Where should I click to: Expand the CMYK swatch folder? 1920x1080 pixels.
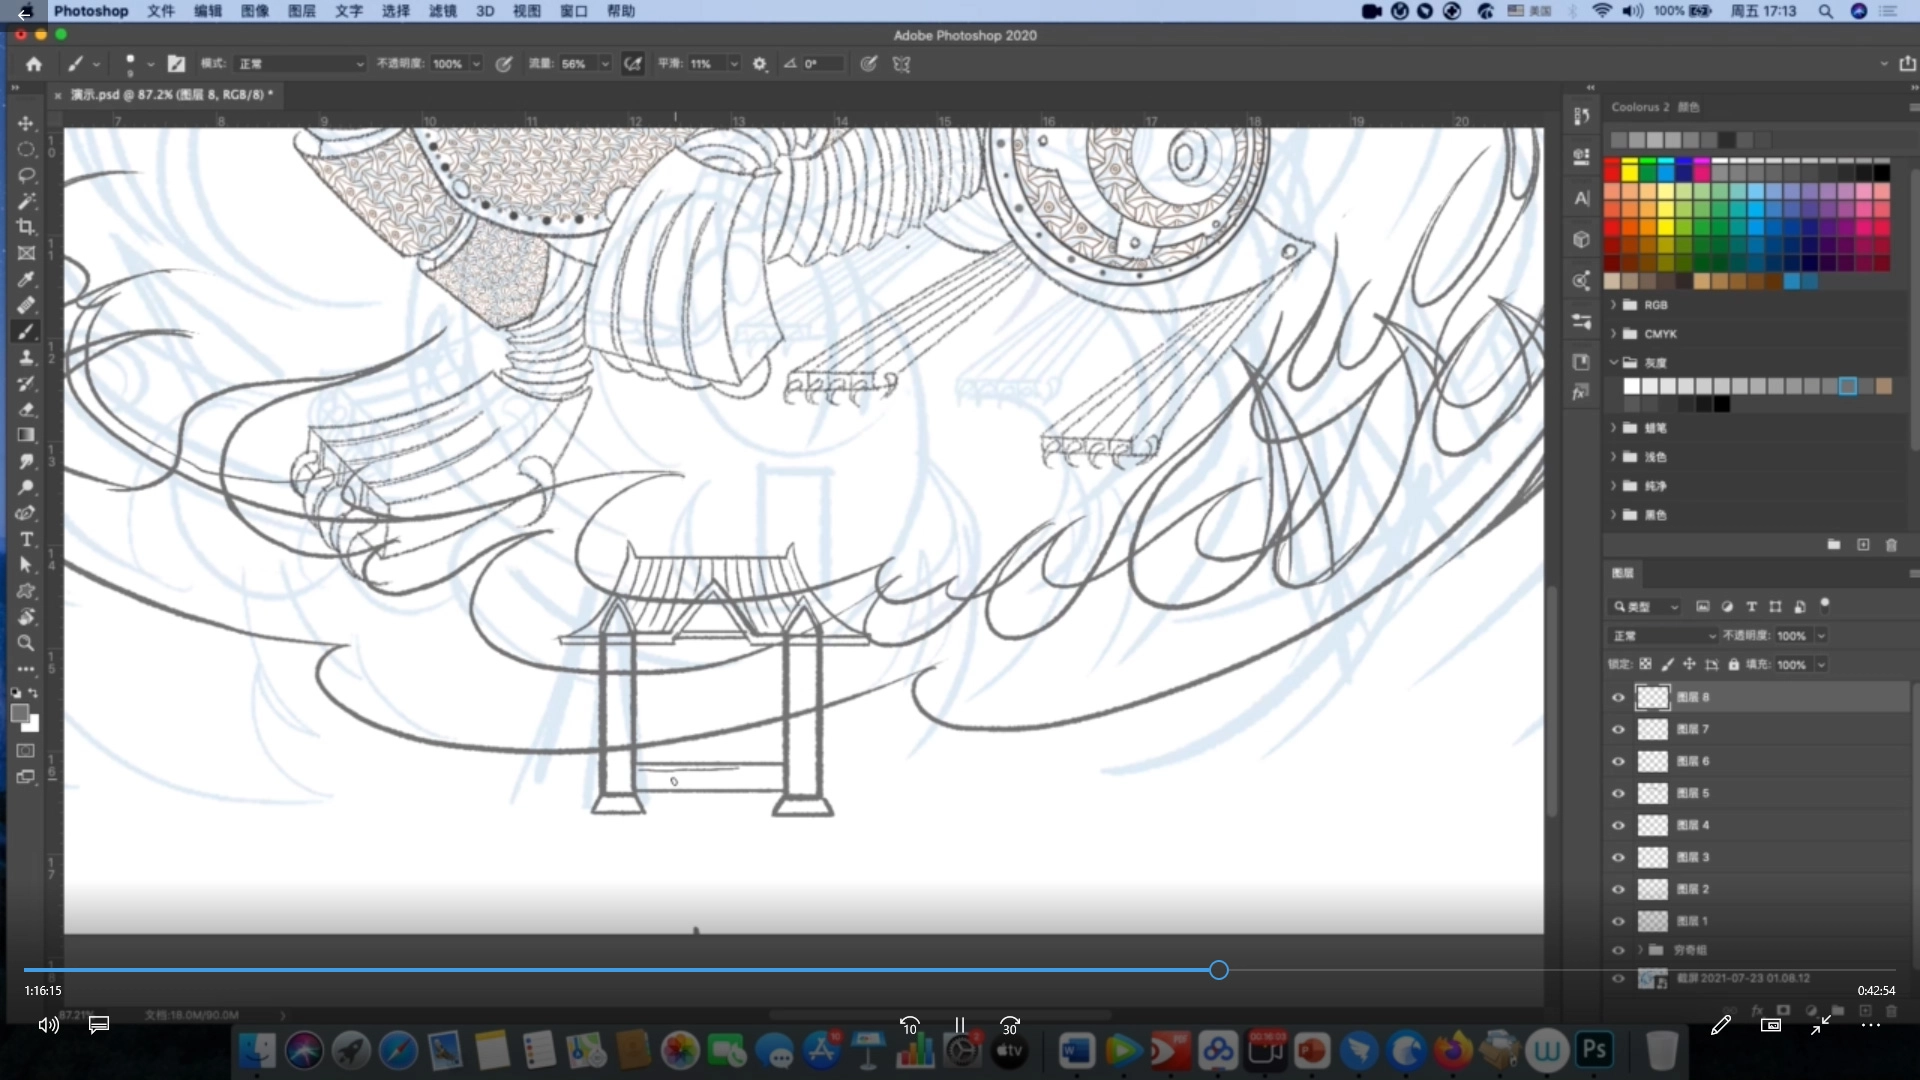(x=1613, y=334)
